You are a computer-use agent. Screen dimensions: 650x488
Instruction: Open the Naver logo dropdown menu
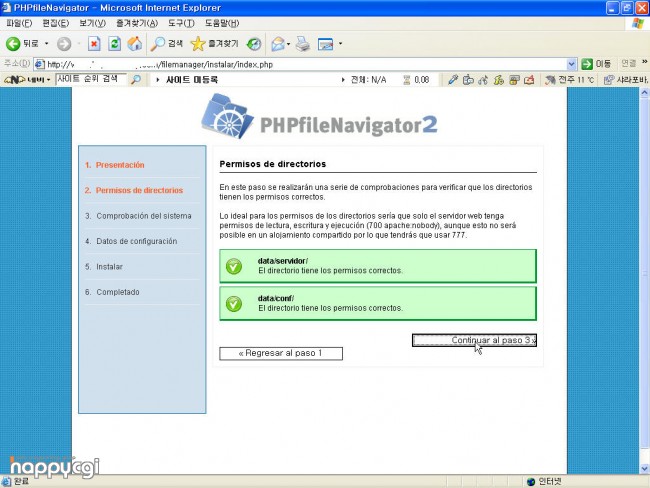(49, 80)
